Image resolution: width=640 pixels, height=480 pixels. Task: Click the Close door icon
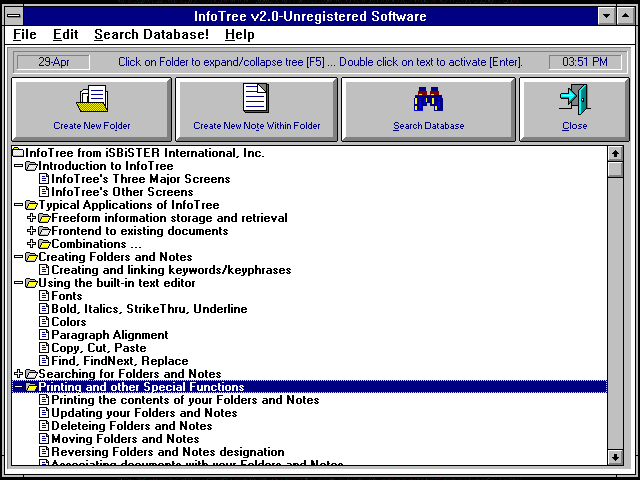(574, 100)
